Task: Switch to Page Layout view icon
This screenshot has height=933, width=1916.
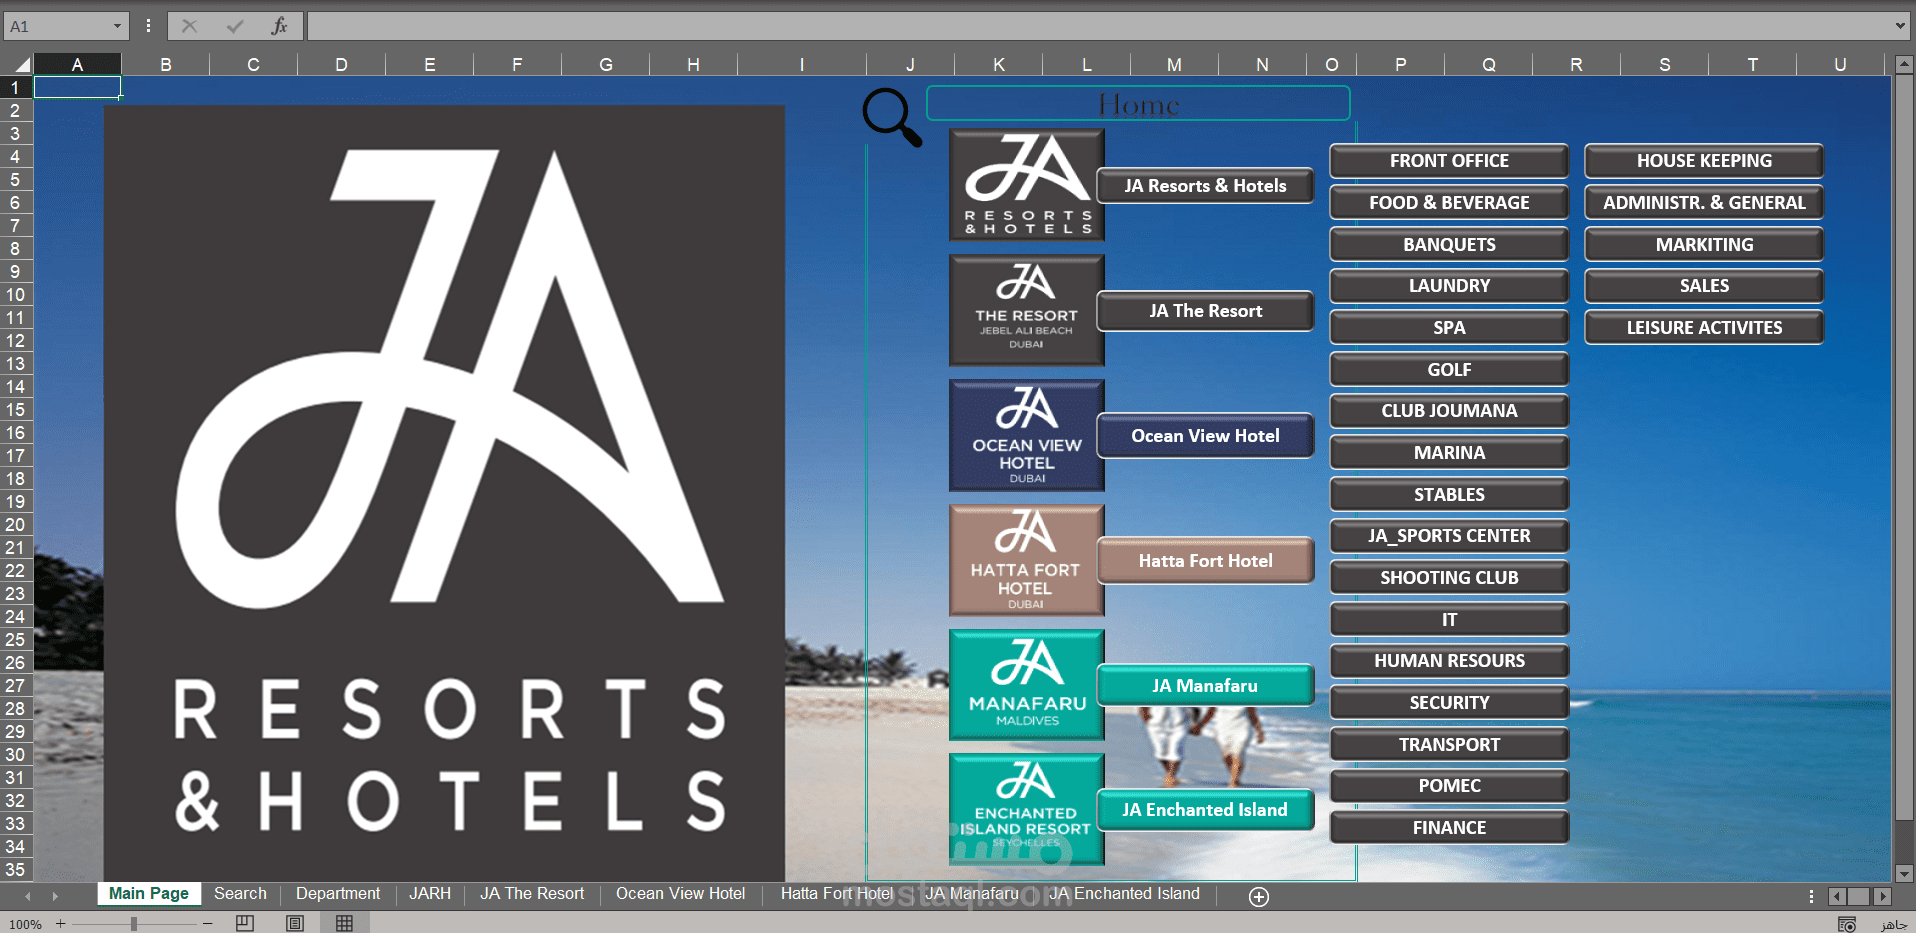Action: (295, 923)
